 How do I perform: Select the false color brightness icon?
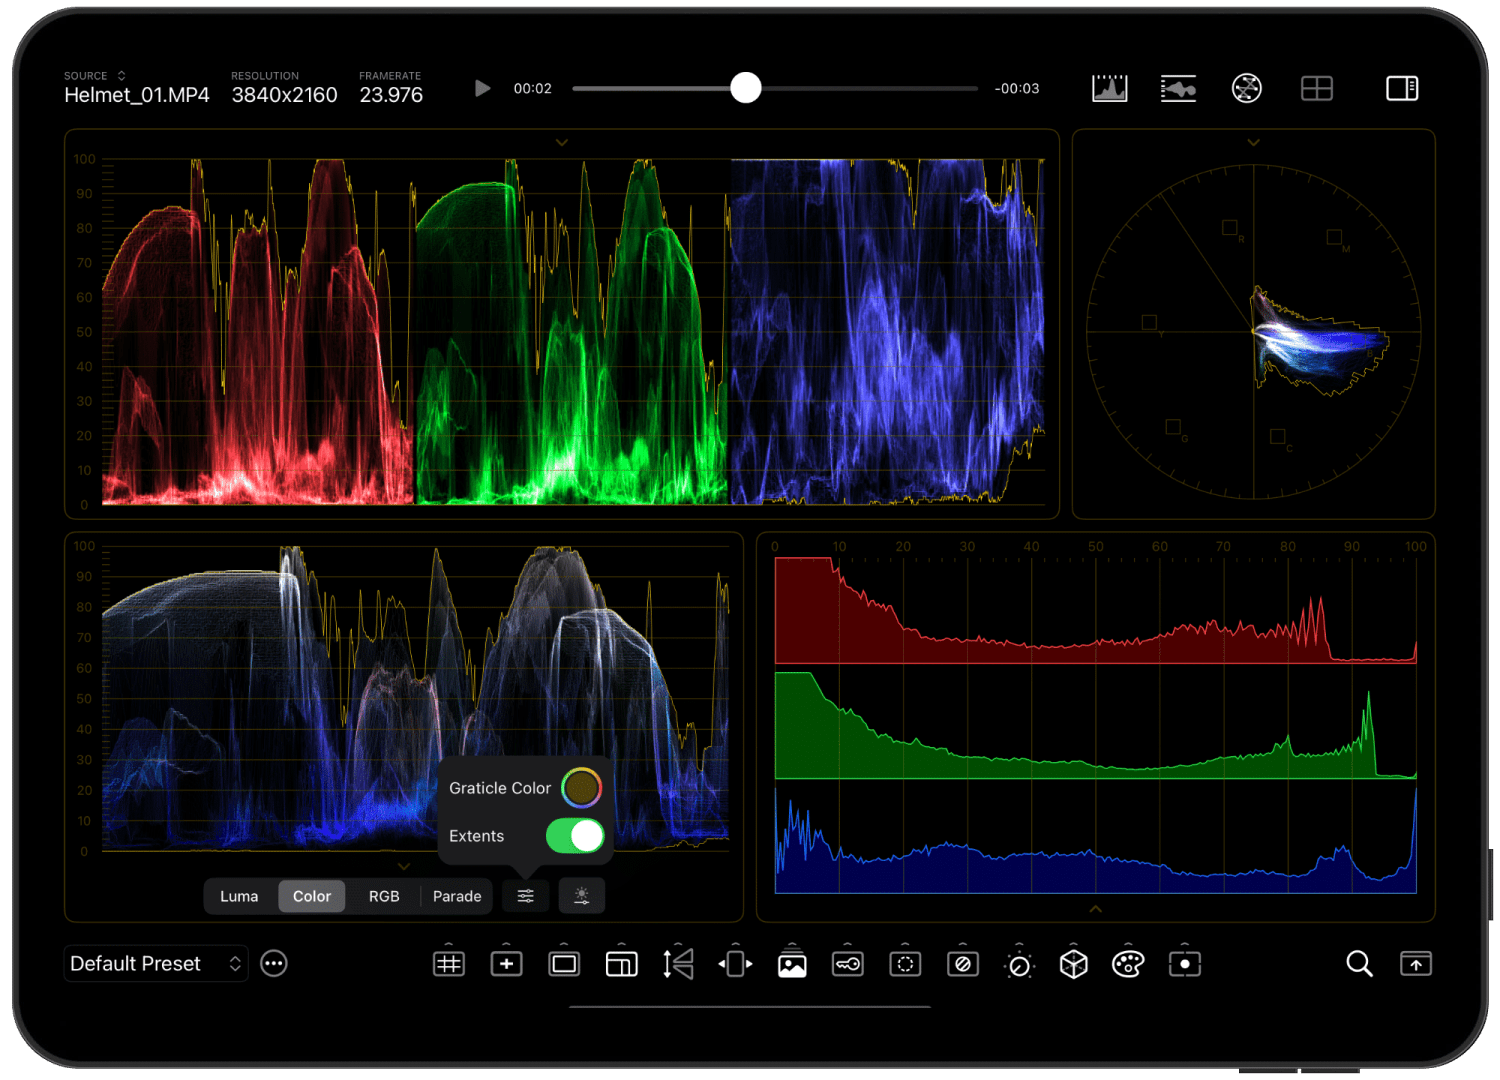[581, 896]
